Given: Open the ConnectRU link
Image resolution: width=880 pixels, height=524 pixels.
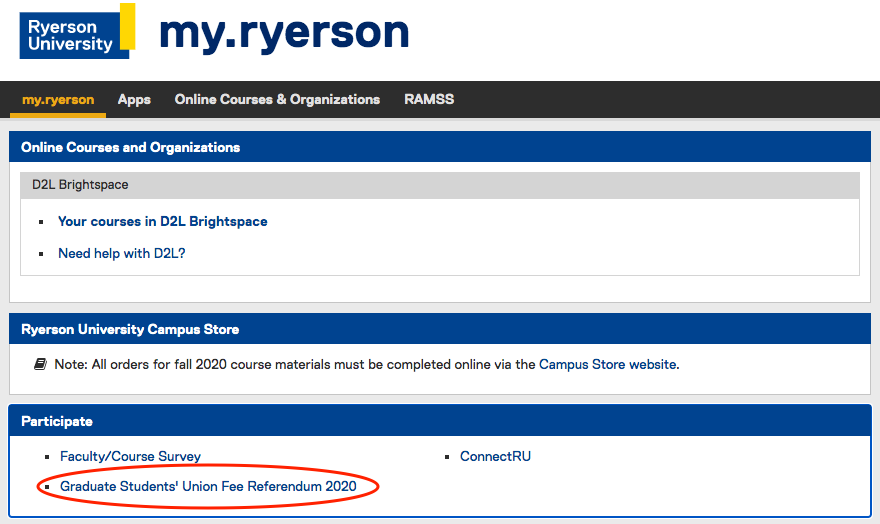Looking at the screenshot, I should (496, 456).
